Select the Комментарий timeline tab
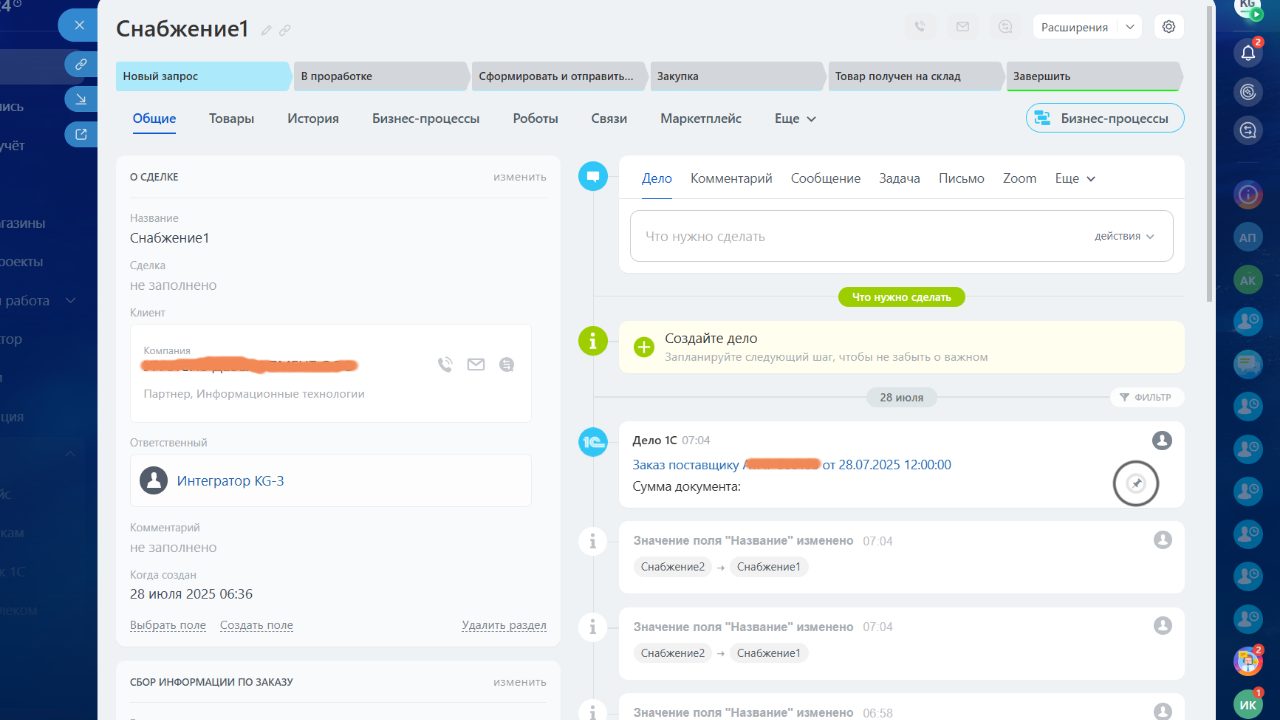The width and height of the screenshot is (1280, 720). 731,178
